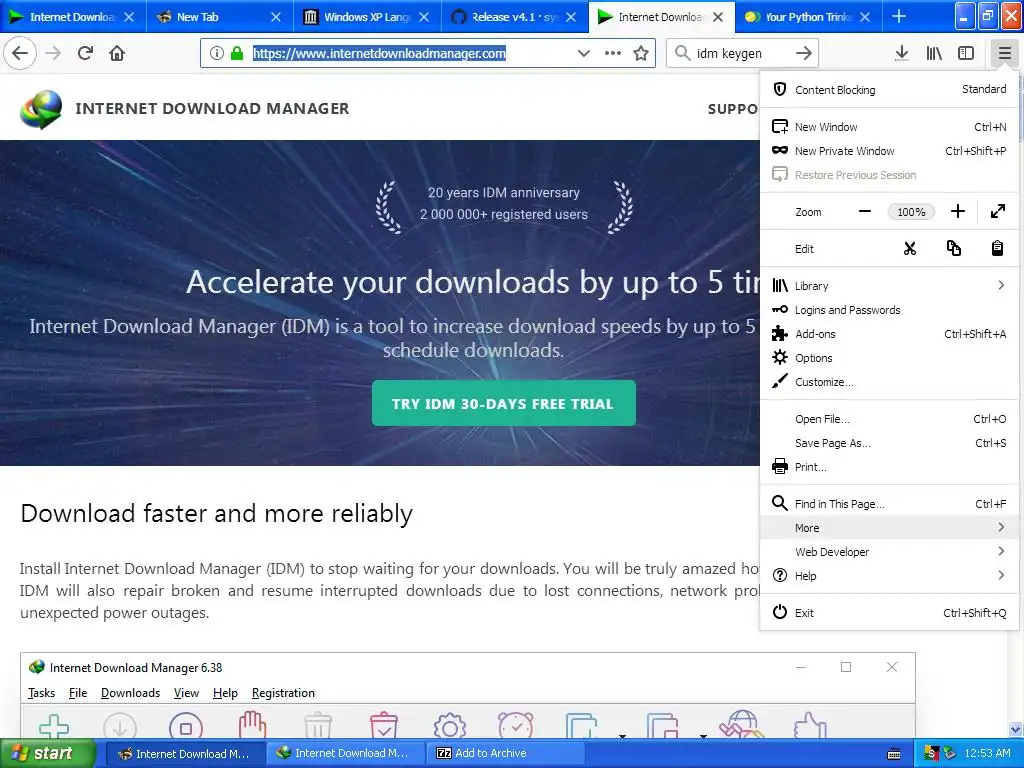
Task: Reload the current page
Action: click(85, 53)
